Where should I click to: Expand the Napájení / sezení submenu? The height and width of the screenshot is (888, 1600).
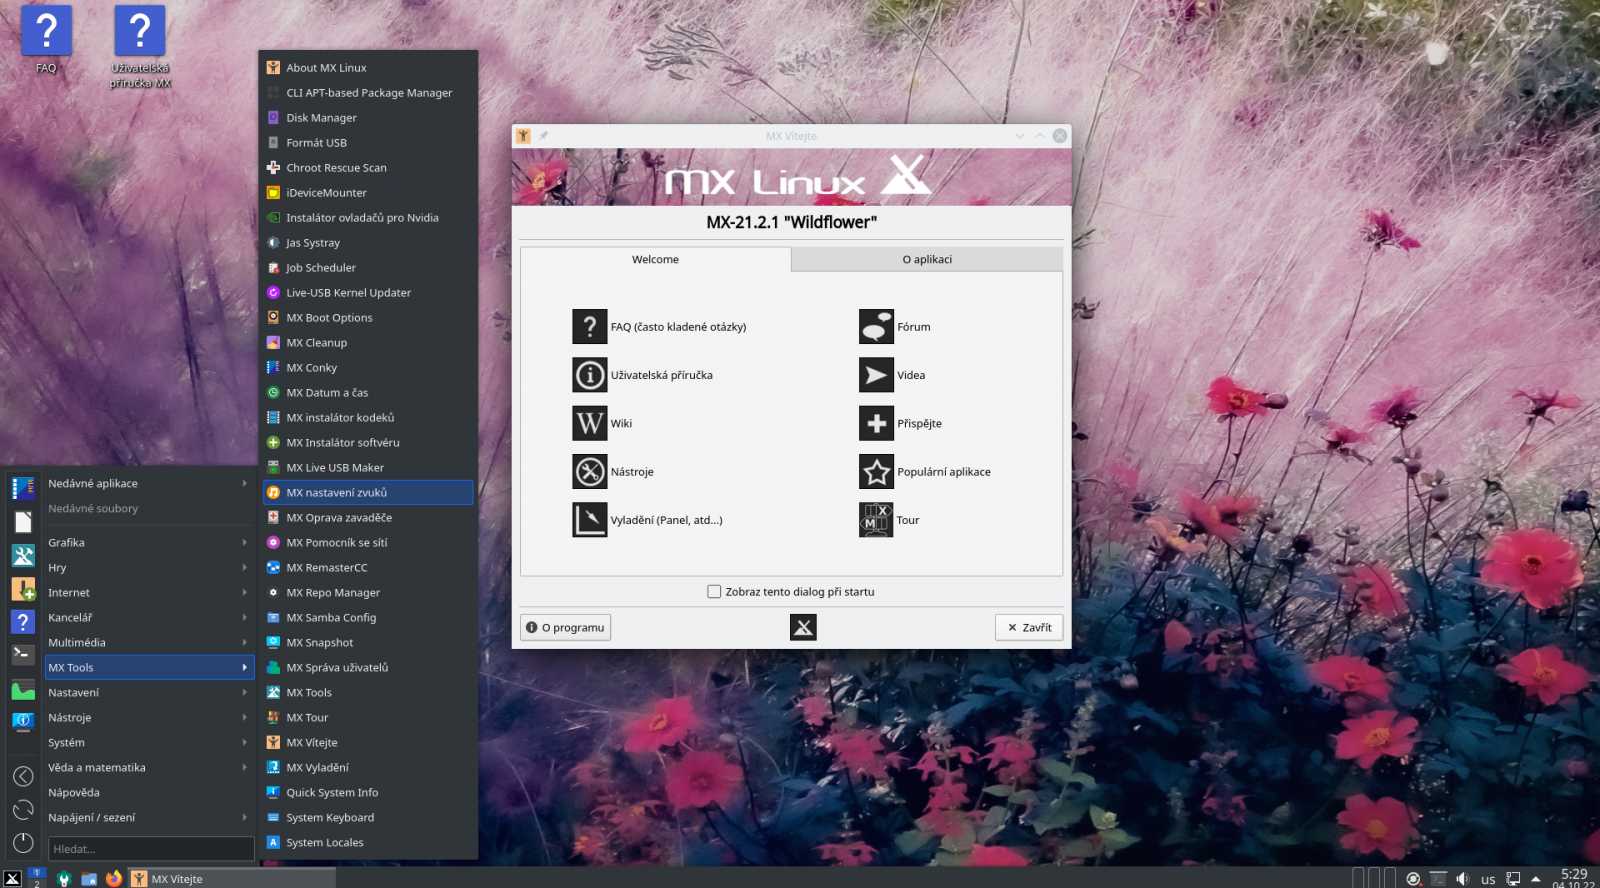coord(149,817)
